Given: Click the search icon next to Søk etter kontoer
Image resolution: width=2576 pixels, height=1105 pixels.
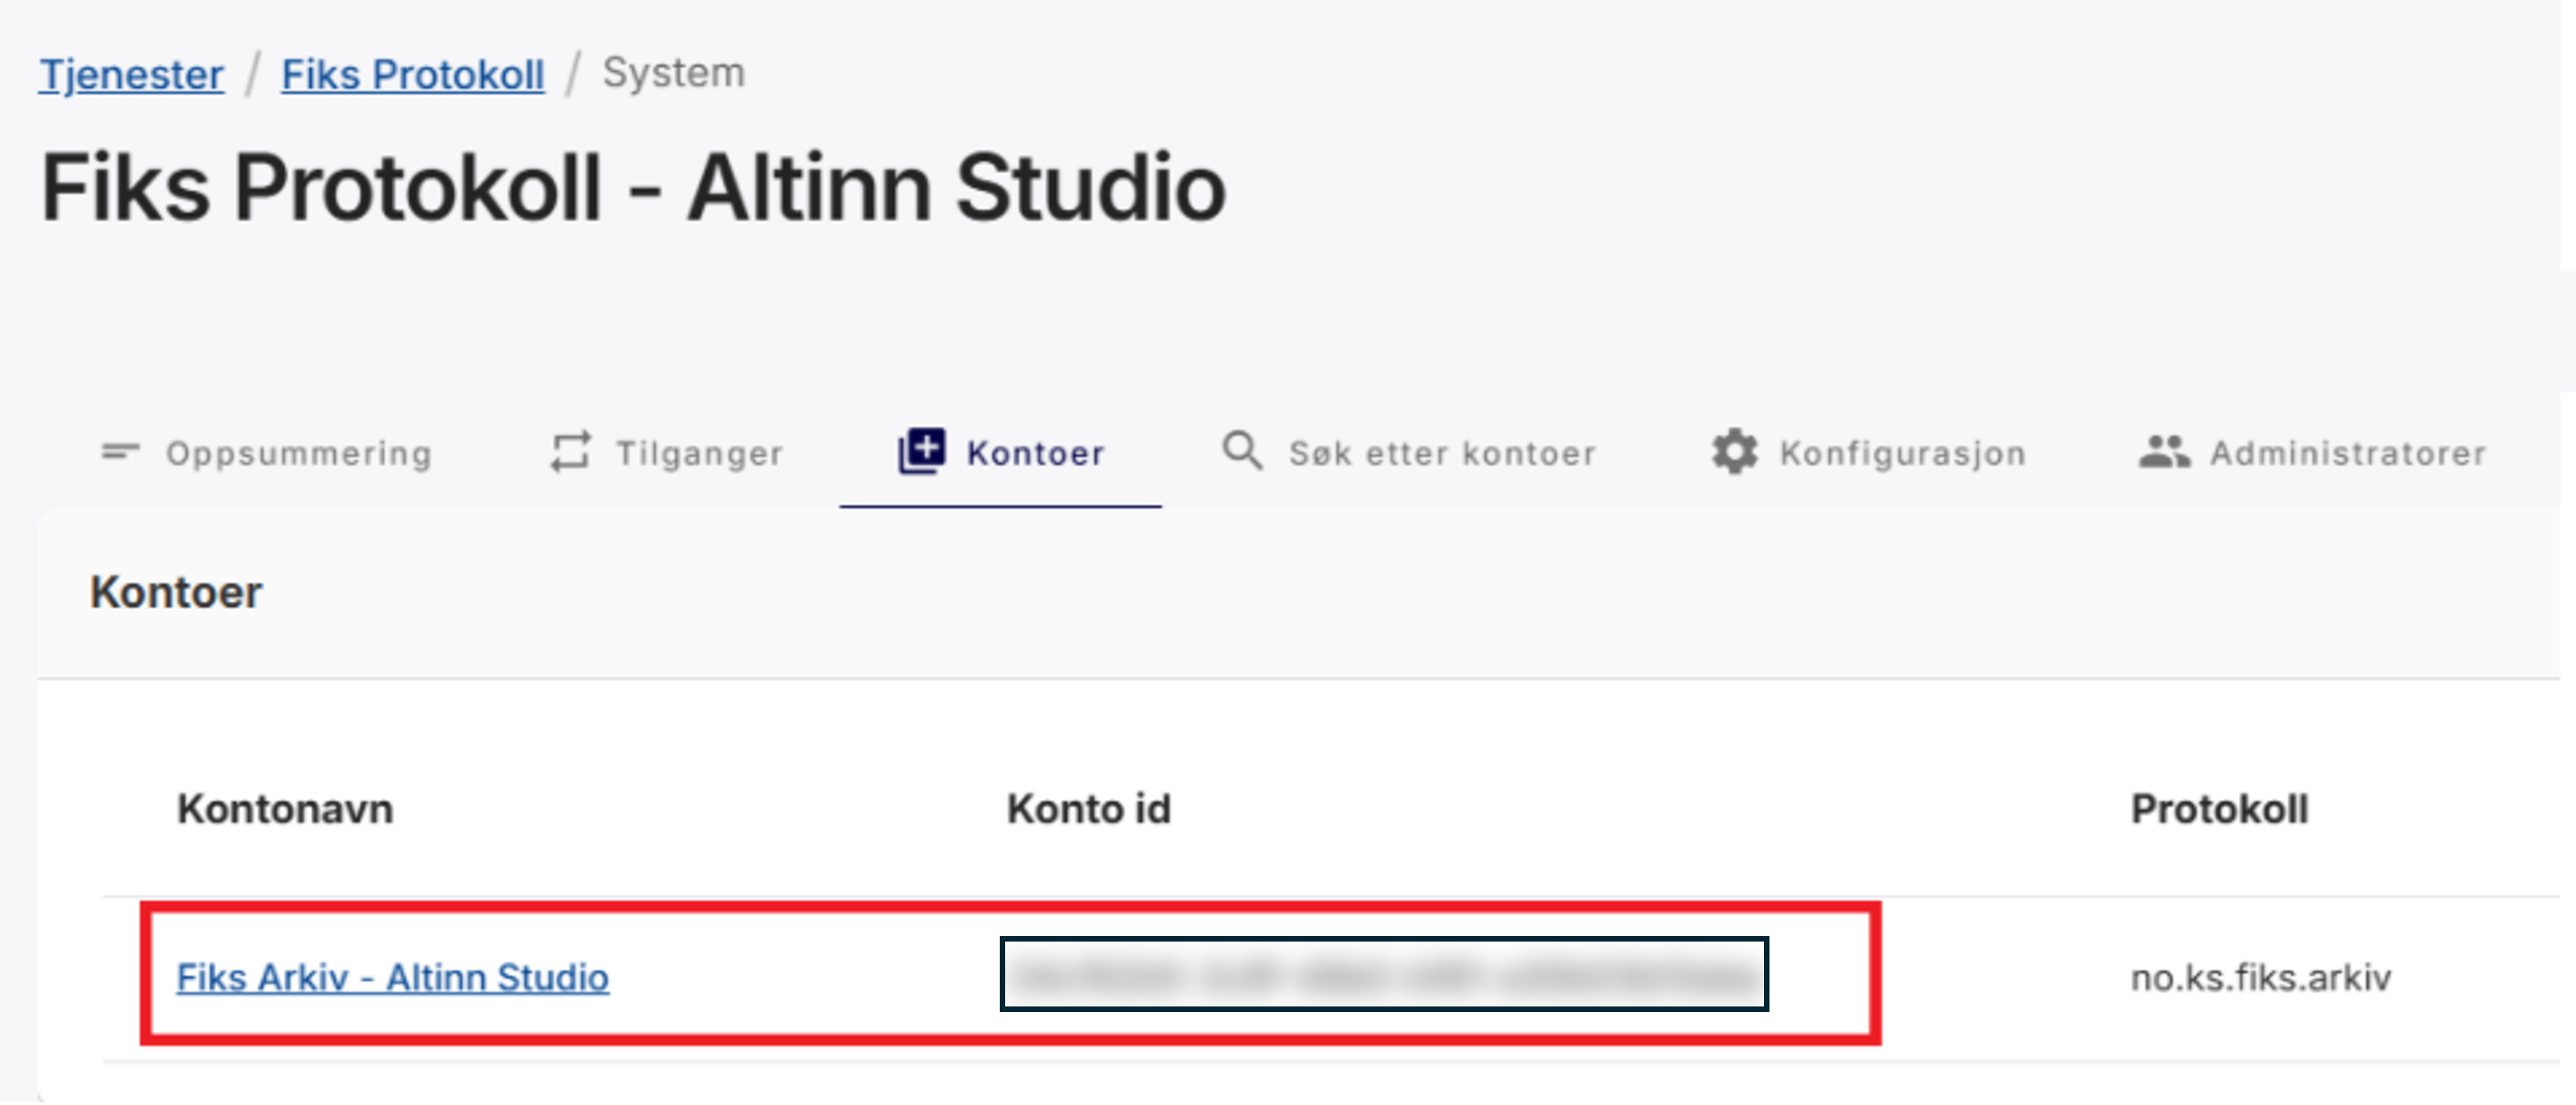Looking at the screenshot, I should point(1242,451).
